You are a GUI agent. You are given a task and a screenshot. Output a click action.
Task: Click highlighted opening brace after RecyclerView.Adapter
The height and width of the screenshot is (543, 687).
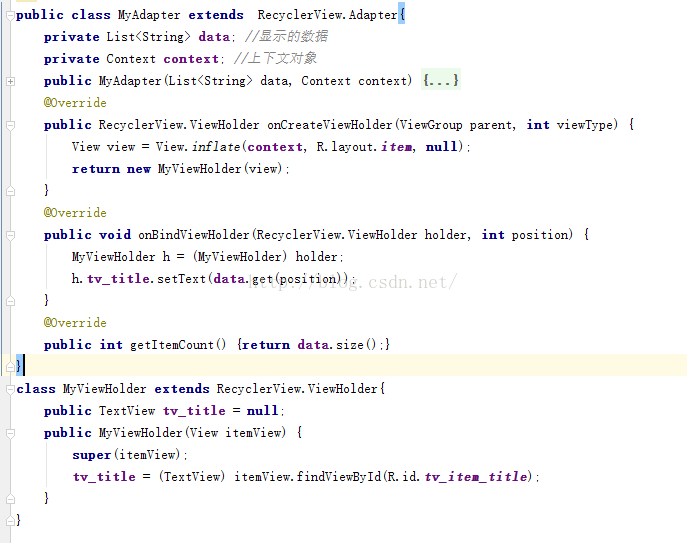coord(401,15)
